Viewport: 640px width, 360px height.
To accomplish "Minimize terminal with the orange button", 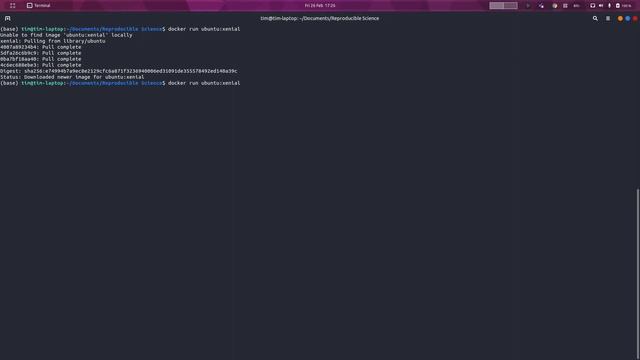I will (x=620, y=18).
